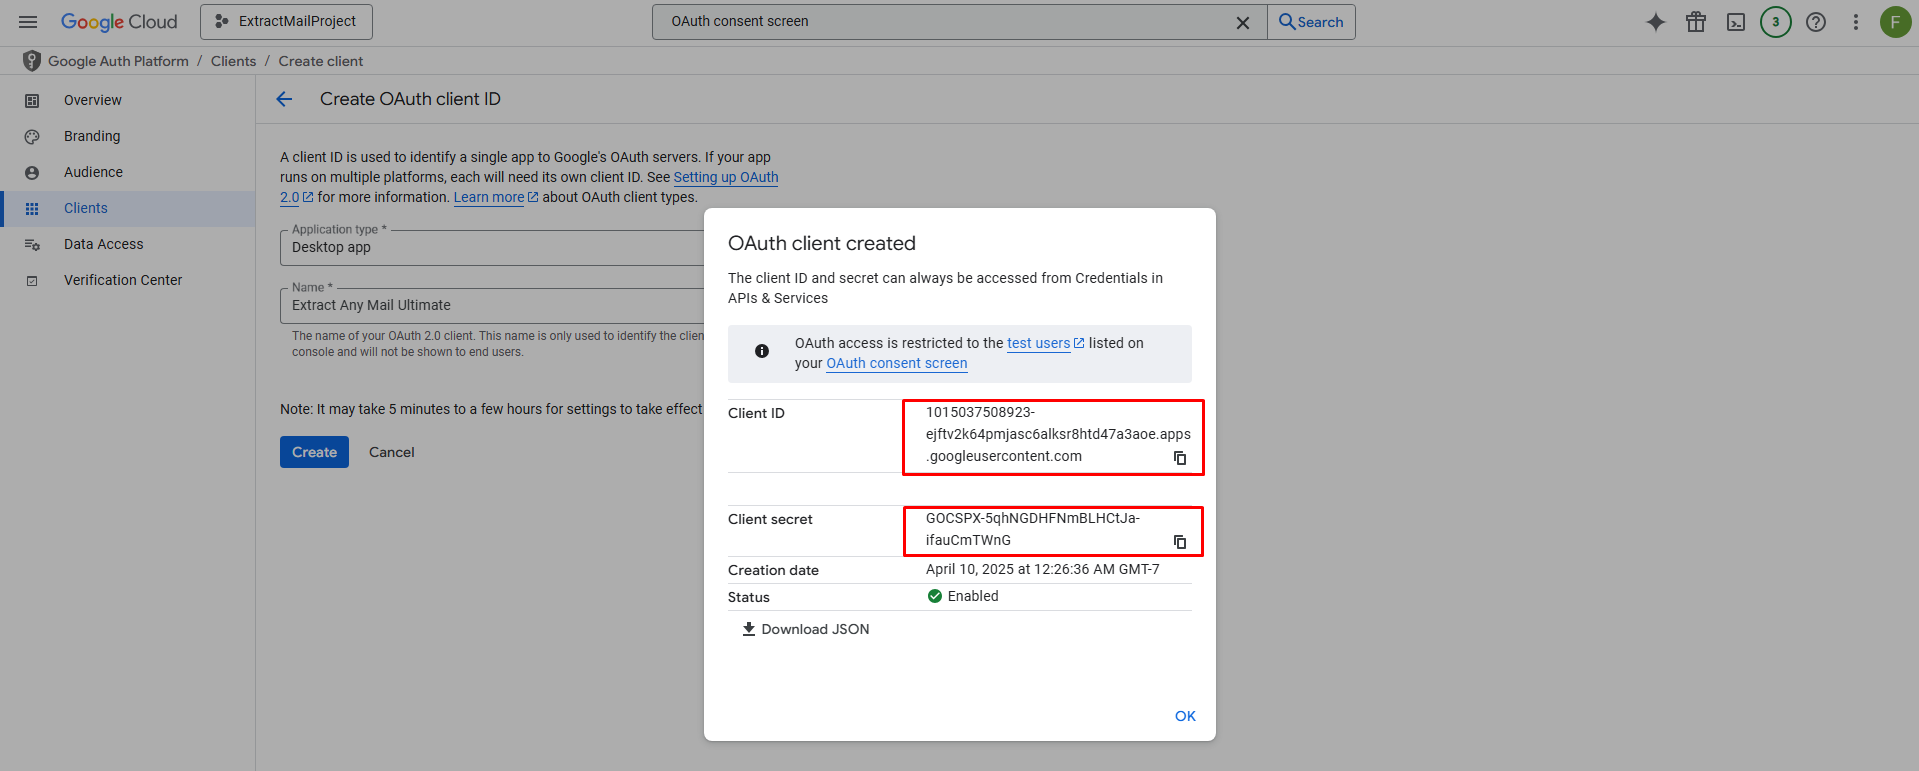The image size is (1919, 771).
Task: Select Clients in the sidebar
Action: 127,208
